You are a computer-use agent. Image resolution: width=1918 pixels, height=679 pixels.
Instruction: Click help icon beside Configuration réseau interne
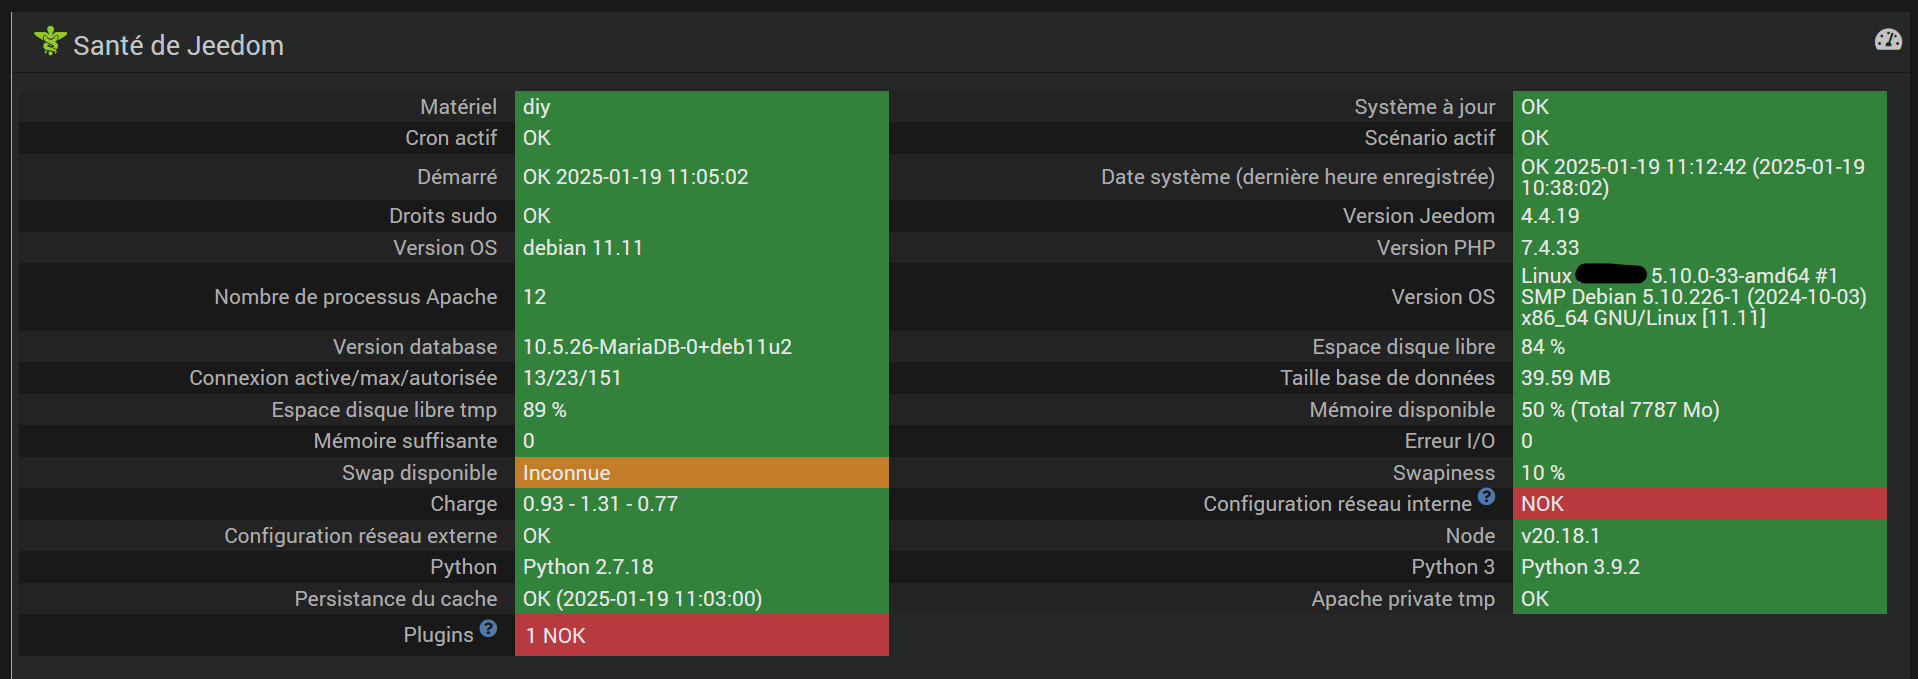click(x=1486, y=497)
